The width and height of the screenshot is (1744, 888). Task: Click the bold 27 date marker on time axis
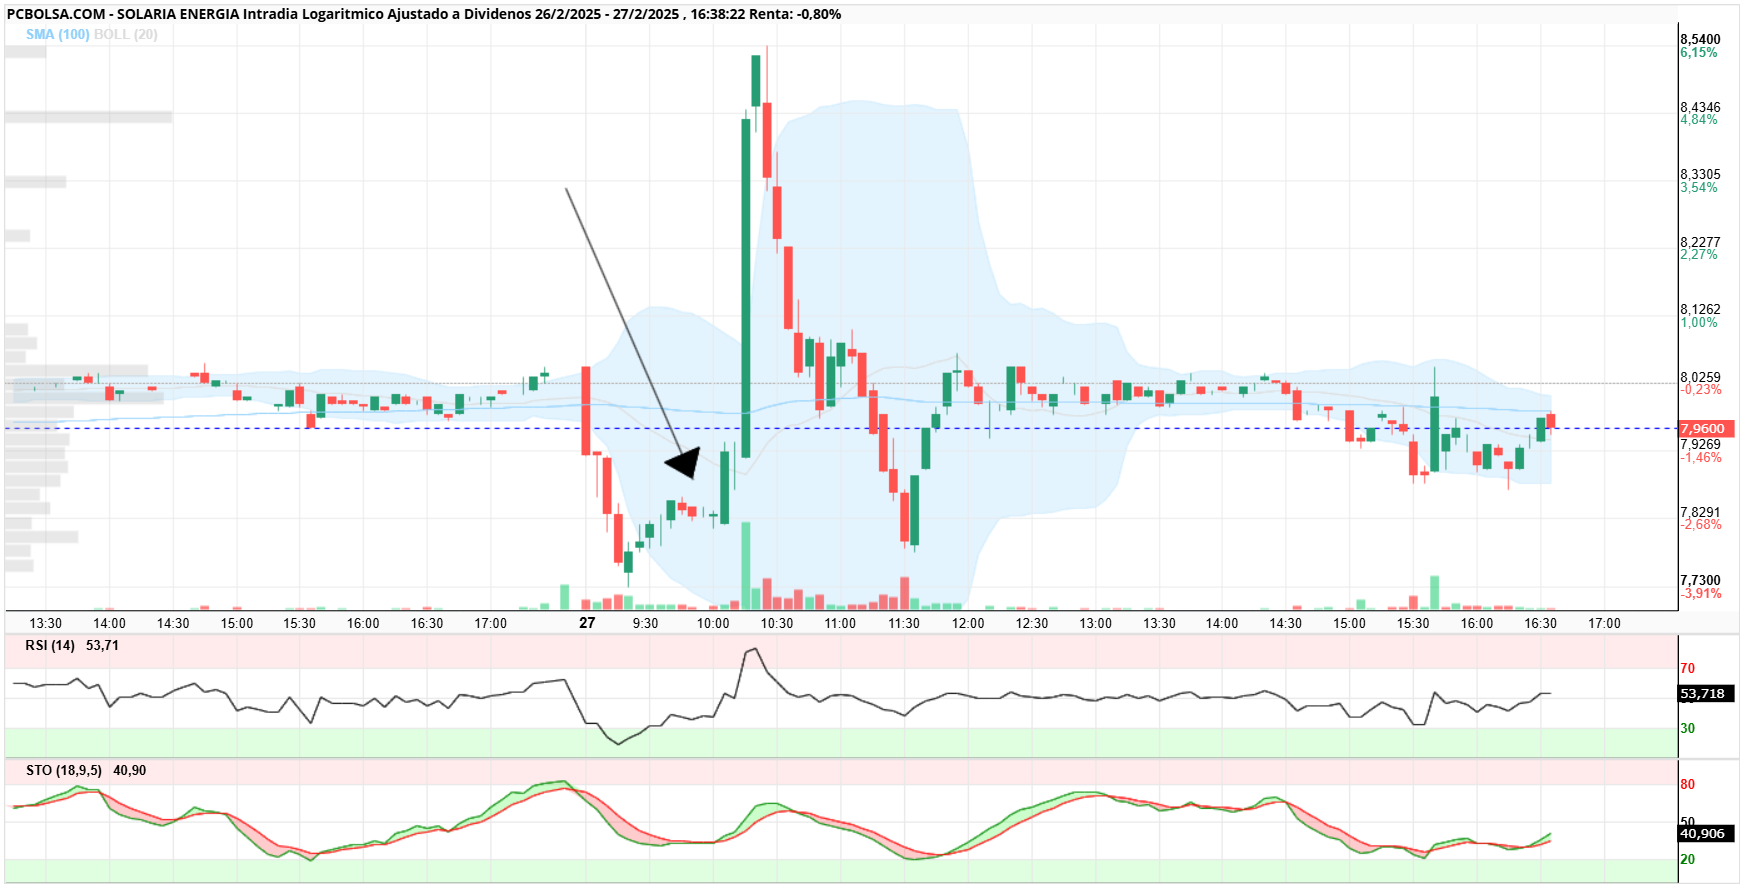click(587, 623)
